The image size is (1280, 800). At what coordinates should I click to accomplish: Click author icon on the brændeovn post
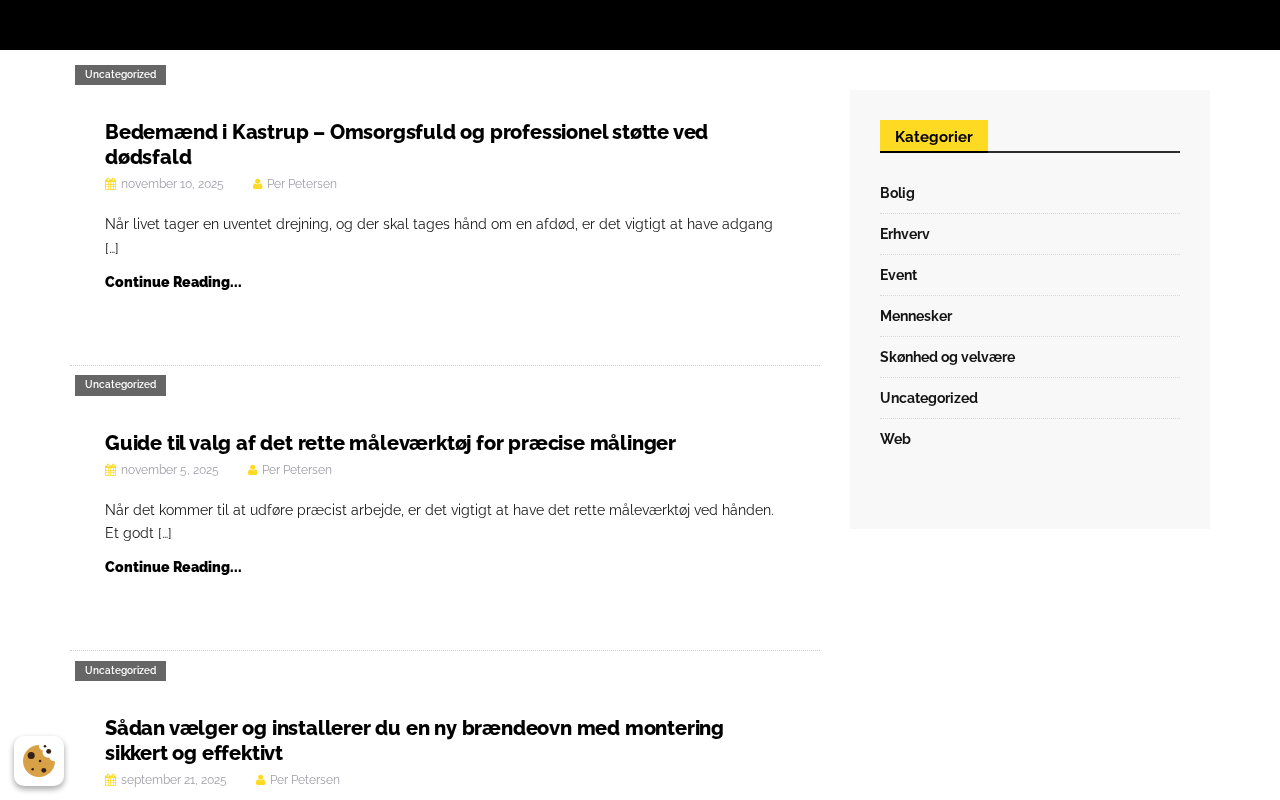pos(261,780)
